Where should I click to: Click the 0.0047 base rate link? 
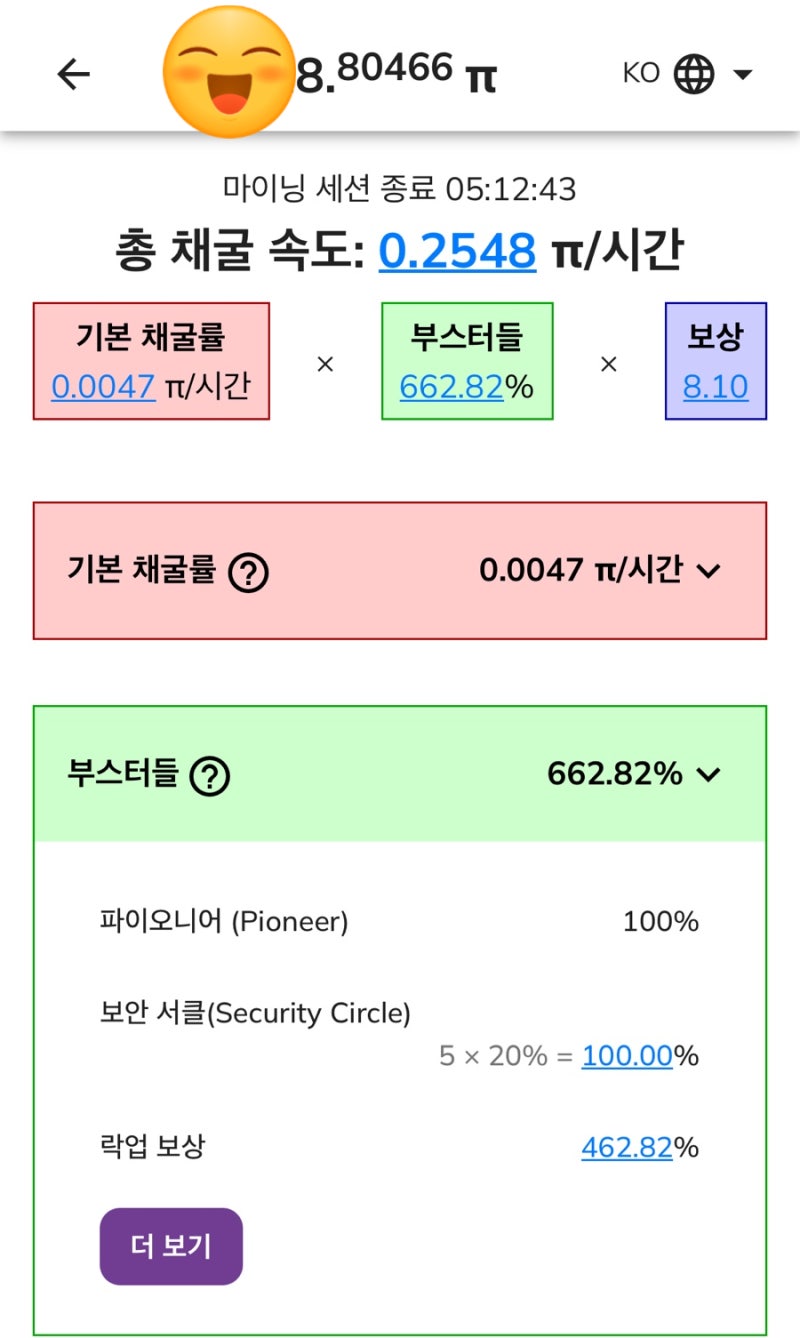pos(103,388)
